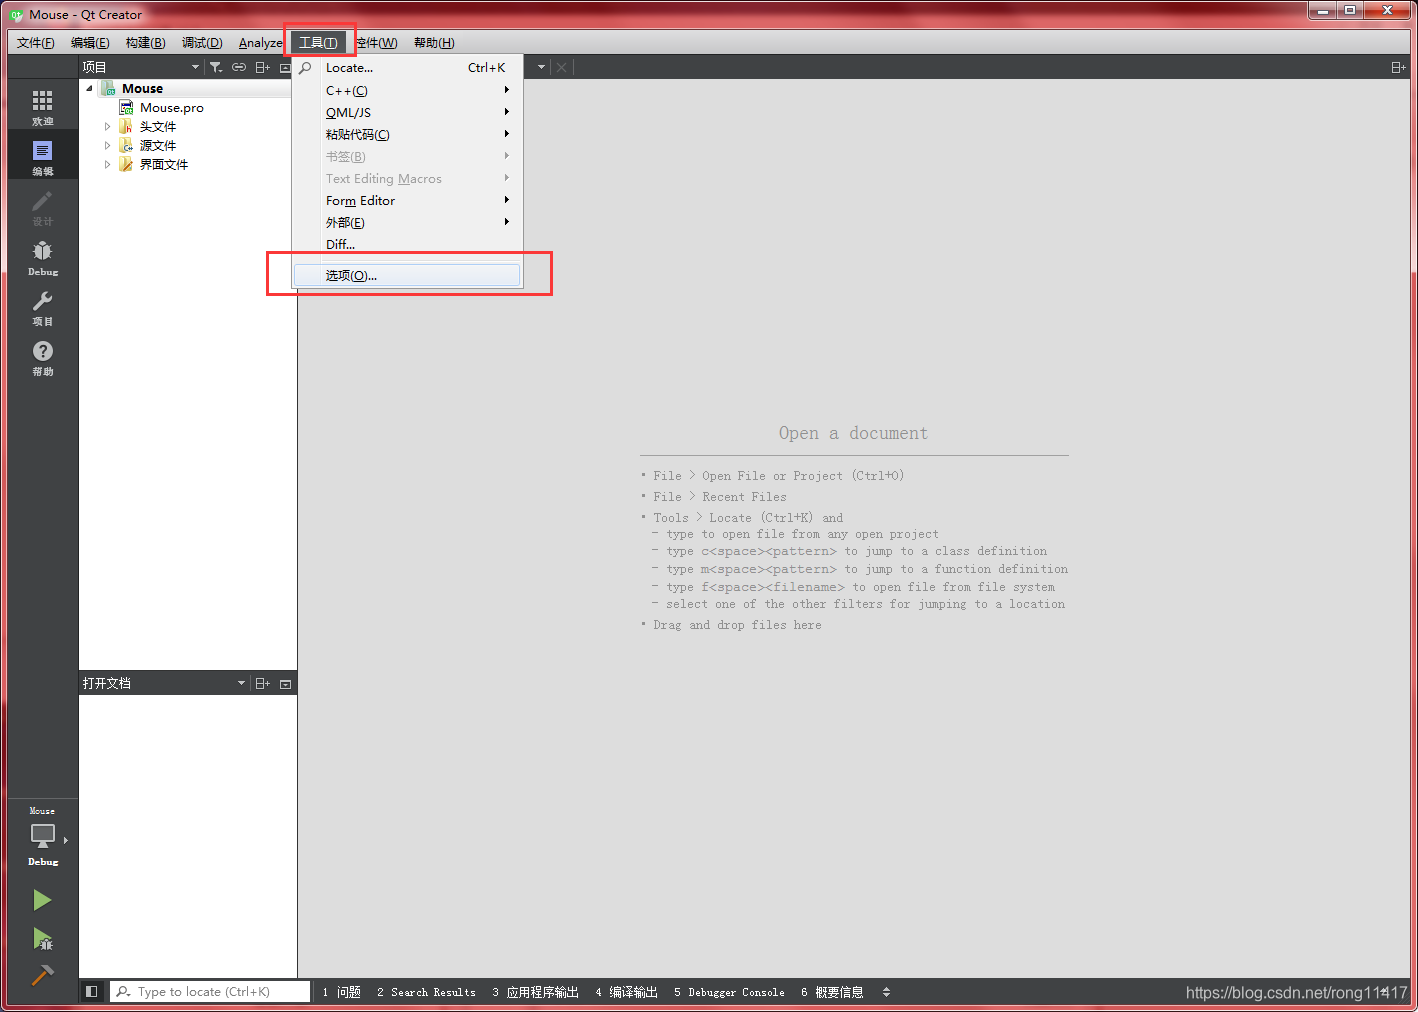The width and height of the screenshot is (1418, 1012).
Task: Click the link/synchronize icon in the Projects pane
Action: (239, 67)
